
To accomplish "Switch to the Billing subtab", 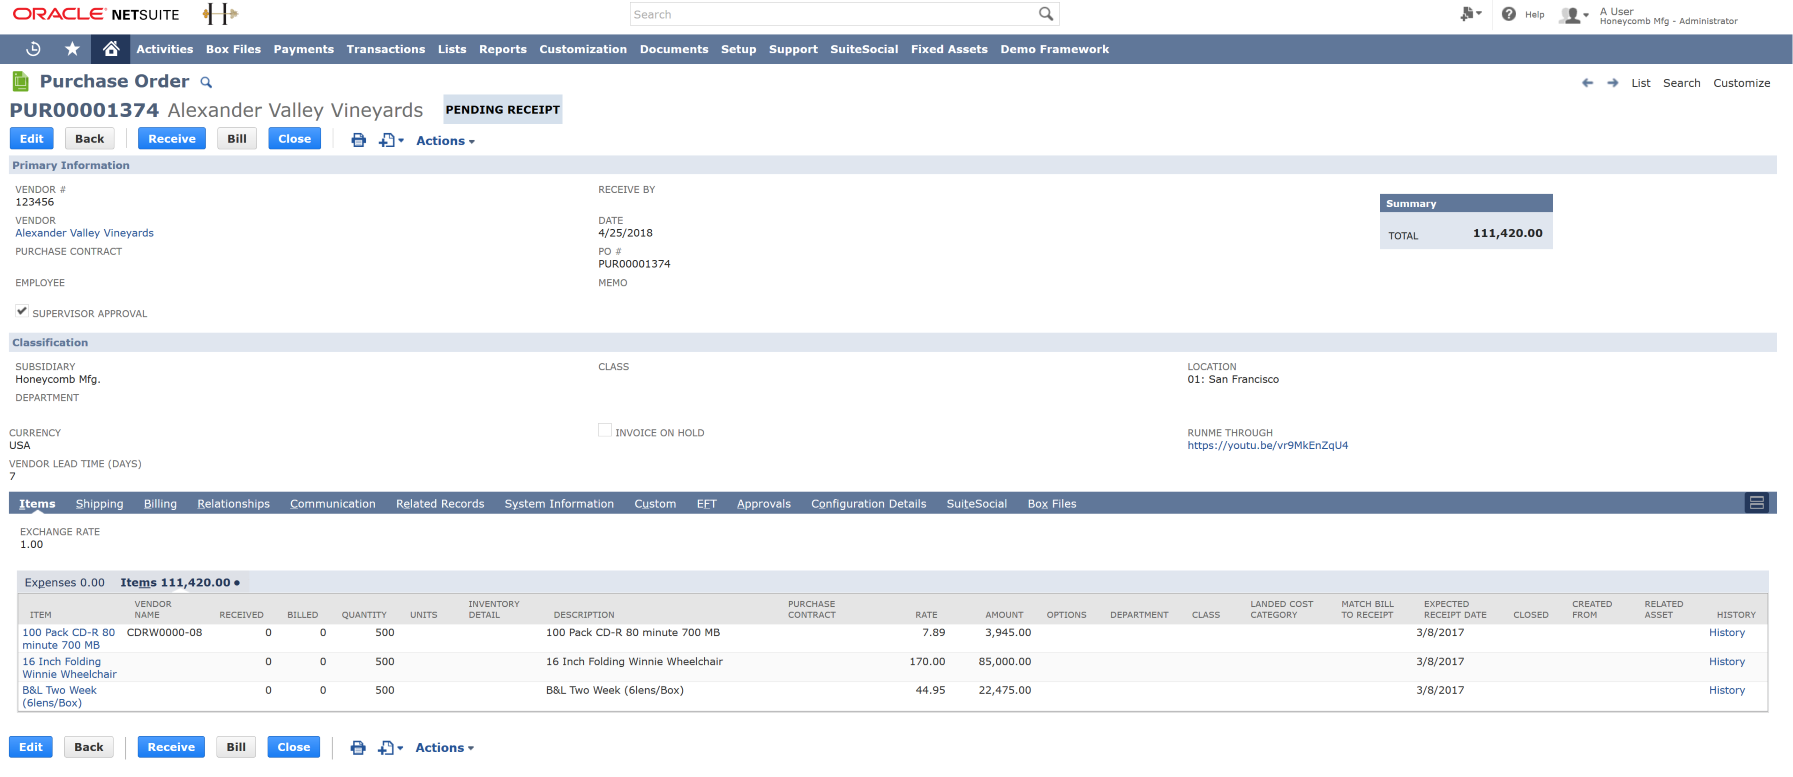I will (x=160, y=504).
